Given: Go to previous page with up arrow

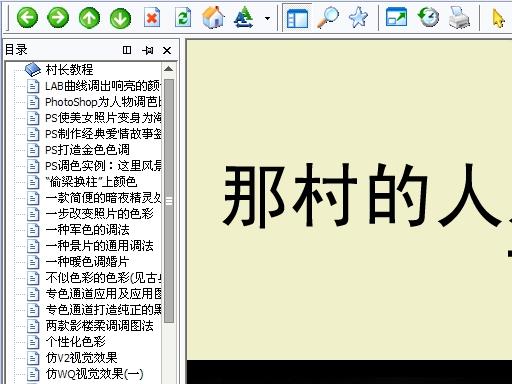Looking at the screenshot, I should click(x=89, y=17).
